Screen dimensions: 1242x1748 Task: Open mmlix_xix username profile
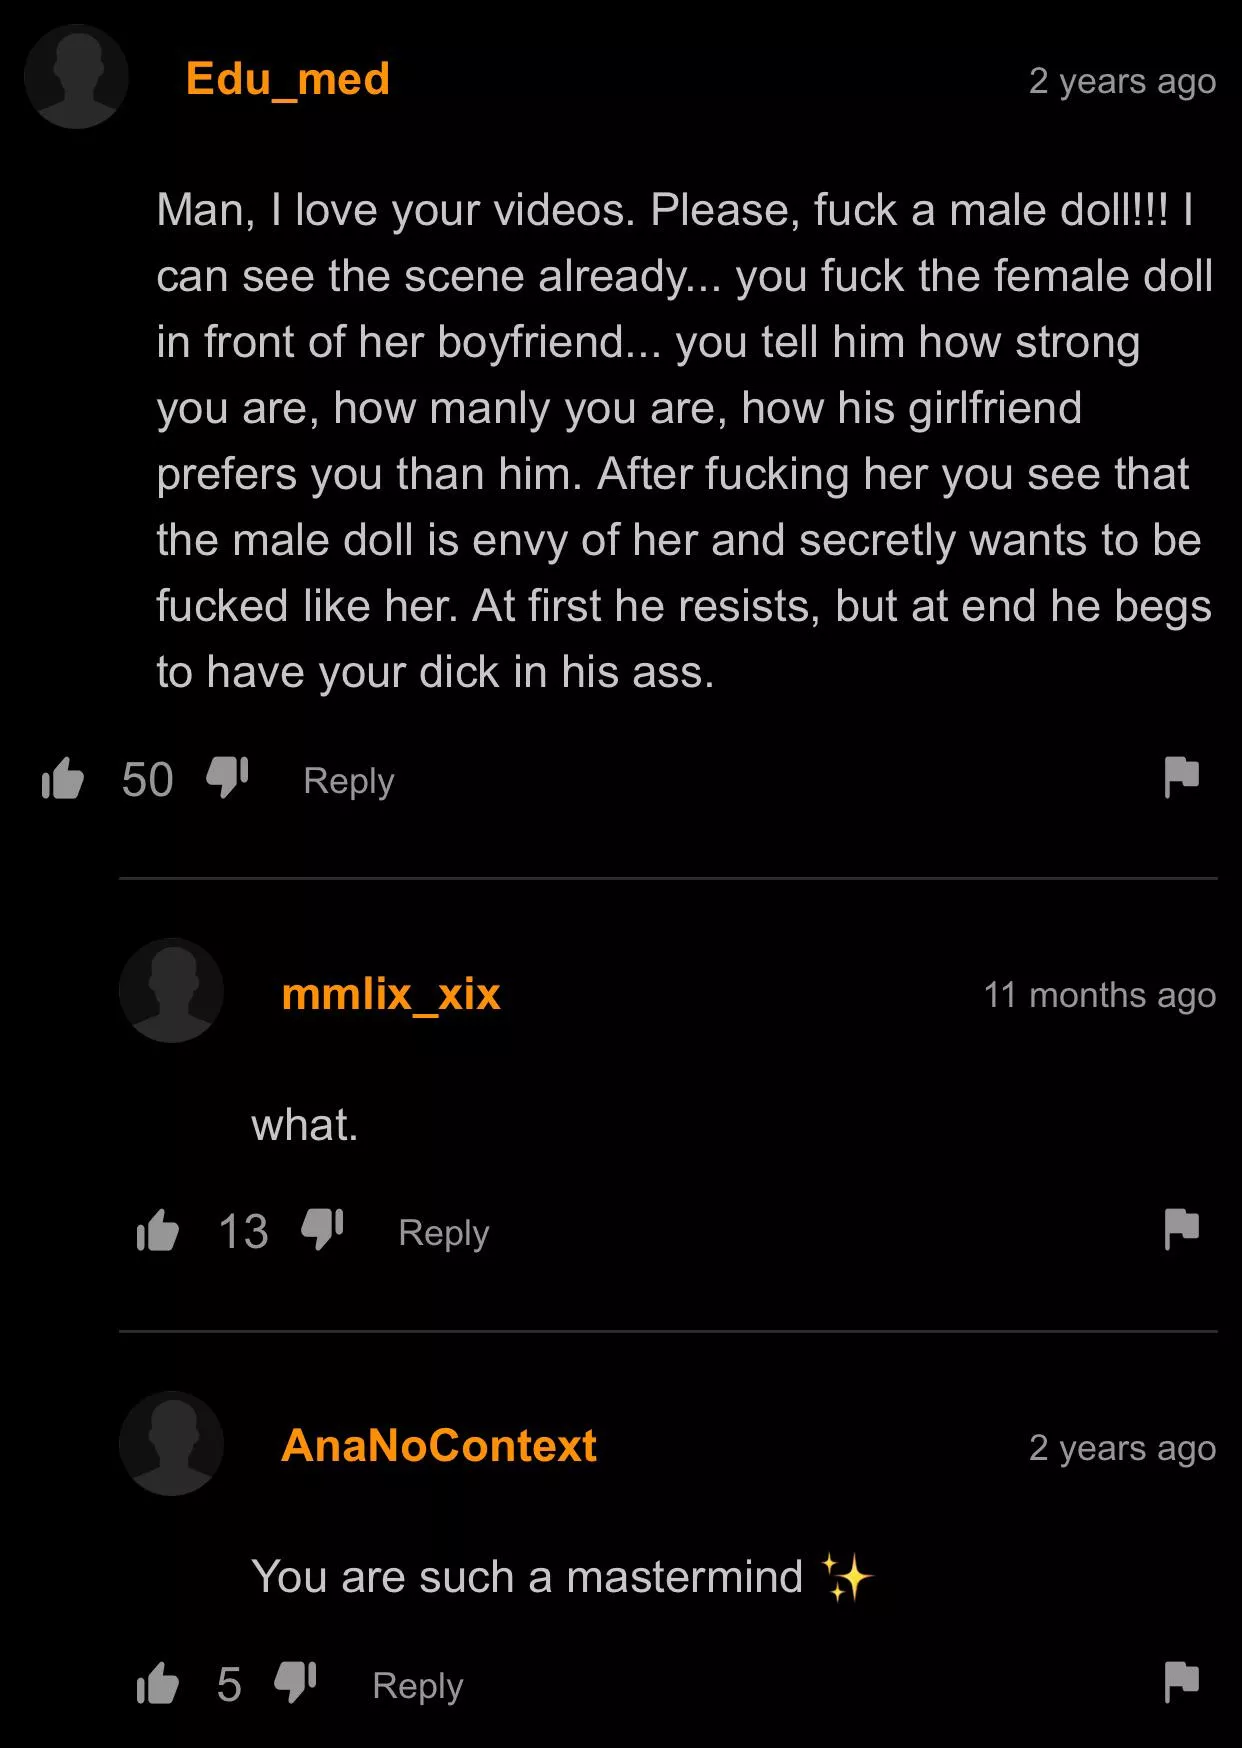coord(391,994)
